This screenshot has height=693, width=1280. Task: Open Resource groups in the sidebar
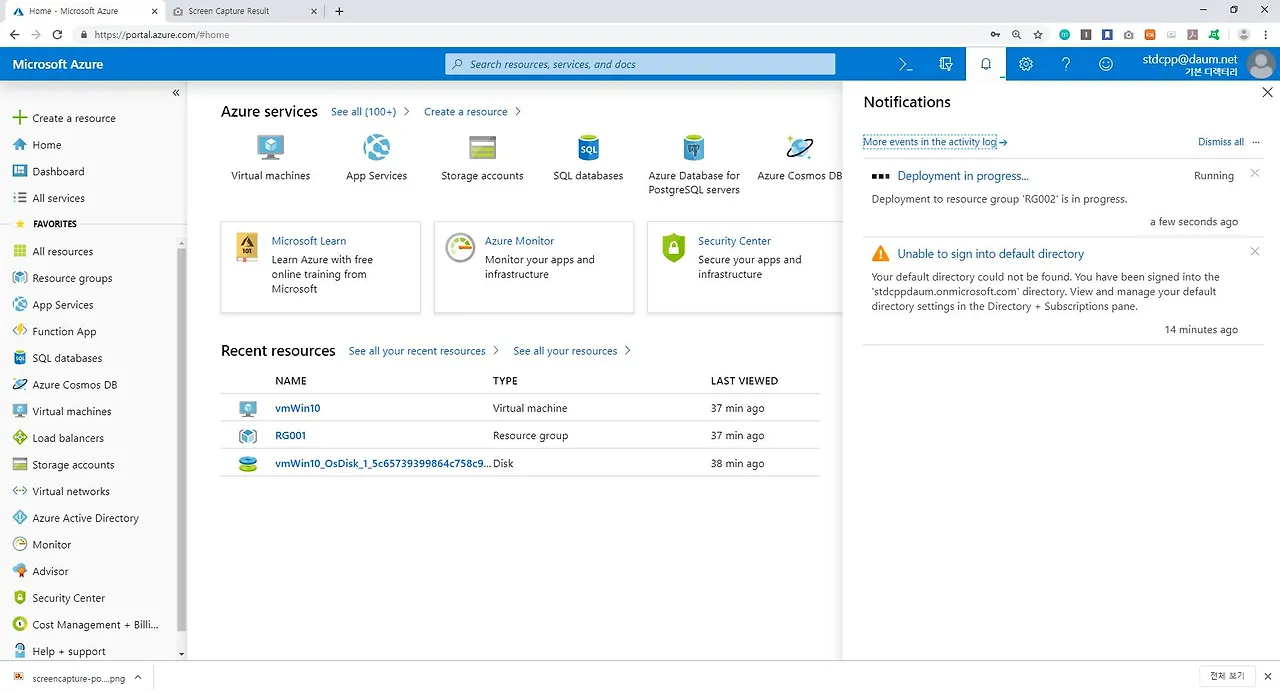click(x=72, y=278)
